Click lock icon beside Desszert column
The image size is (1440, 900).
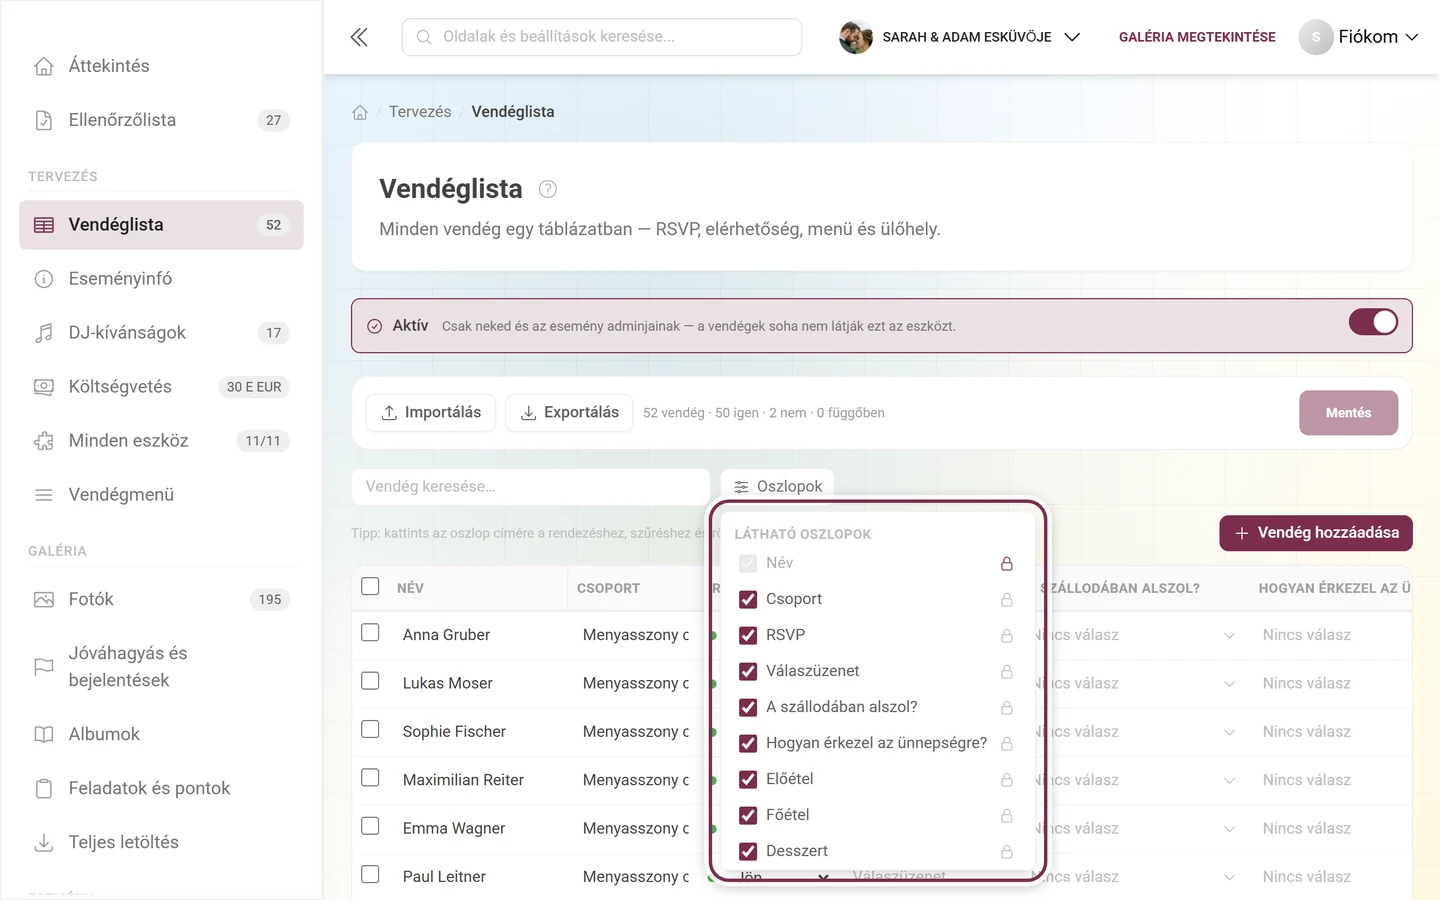1007,852
